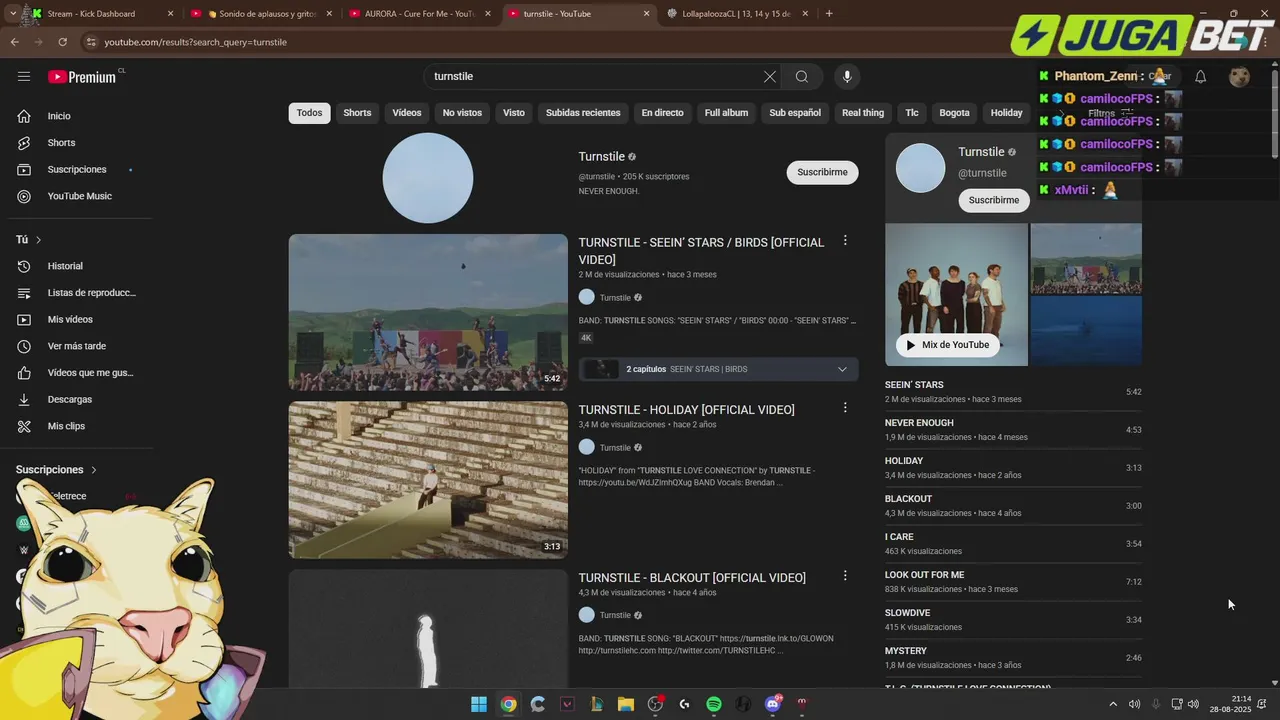Subscribe to Turnstile in right panel
Image resolution: width=1280 pixels, height=720 pixels.
994,200
